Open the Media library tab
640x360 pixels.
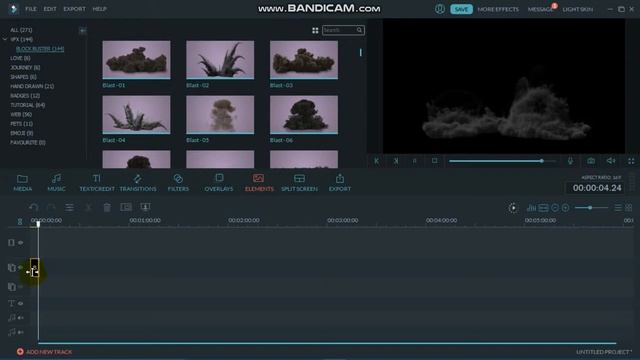(22, 182)
